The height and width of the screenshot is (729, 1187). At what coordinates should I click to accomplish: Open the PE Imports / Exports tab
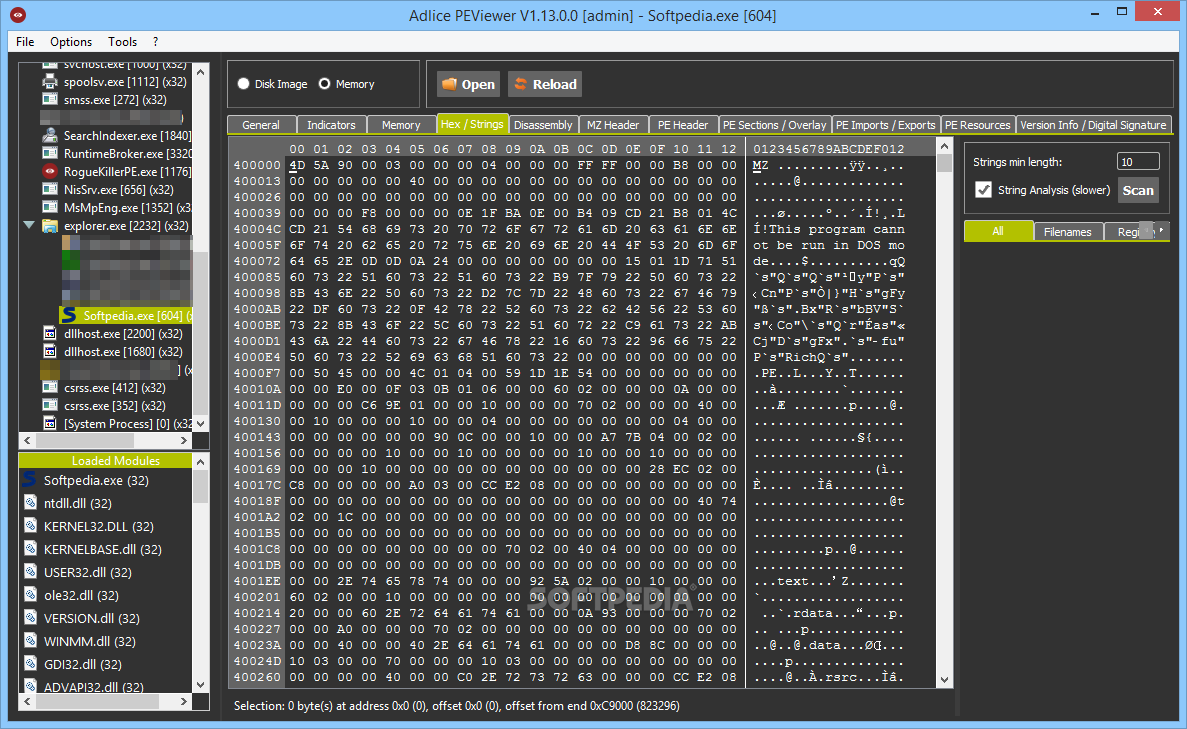tap(886, 125)
